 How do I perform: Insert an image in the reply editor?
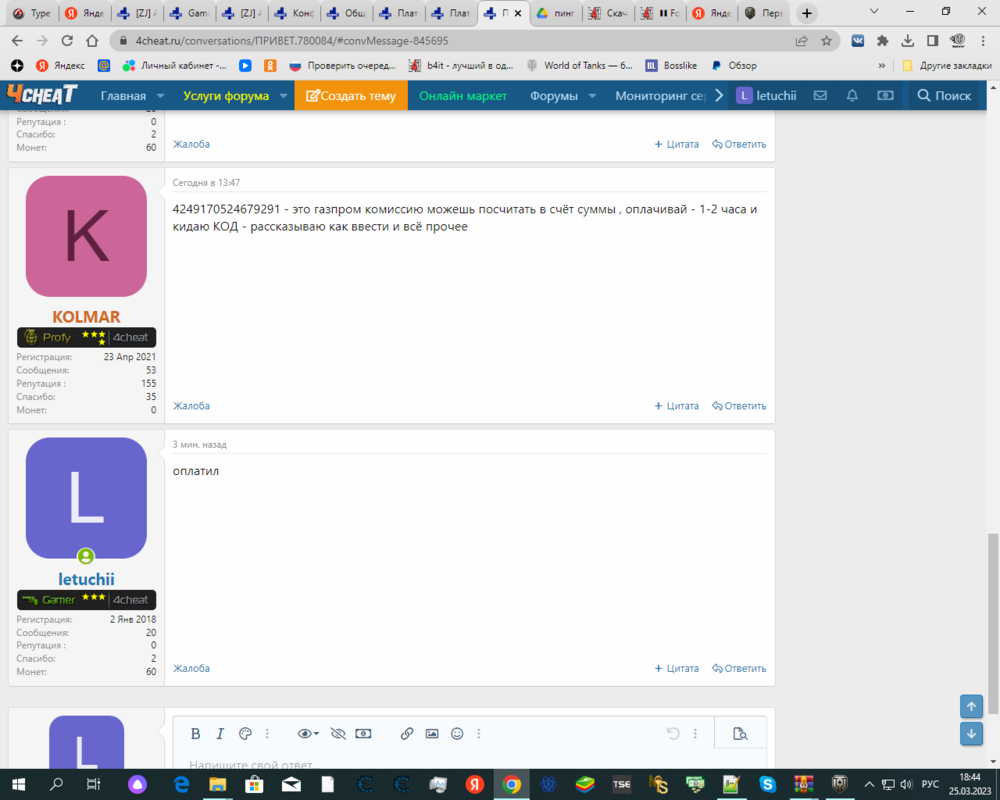432,734
